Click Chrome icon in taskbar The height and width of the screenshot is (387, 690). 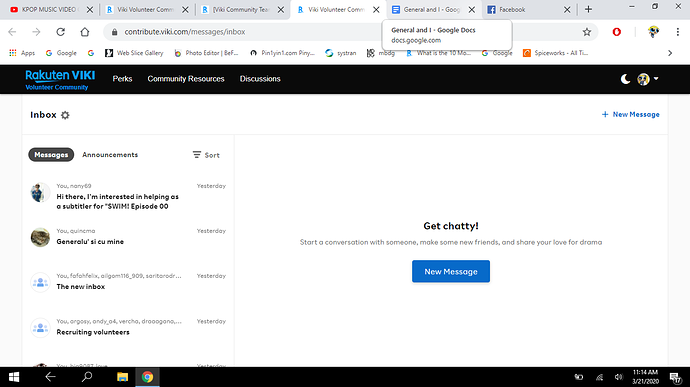tap(147, 377)
